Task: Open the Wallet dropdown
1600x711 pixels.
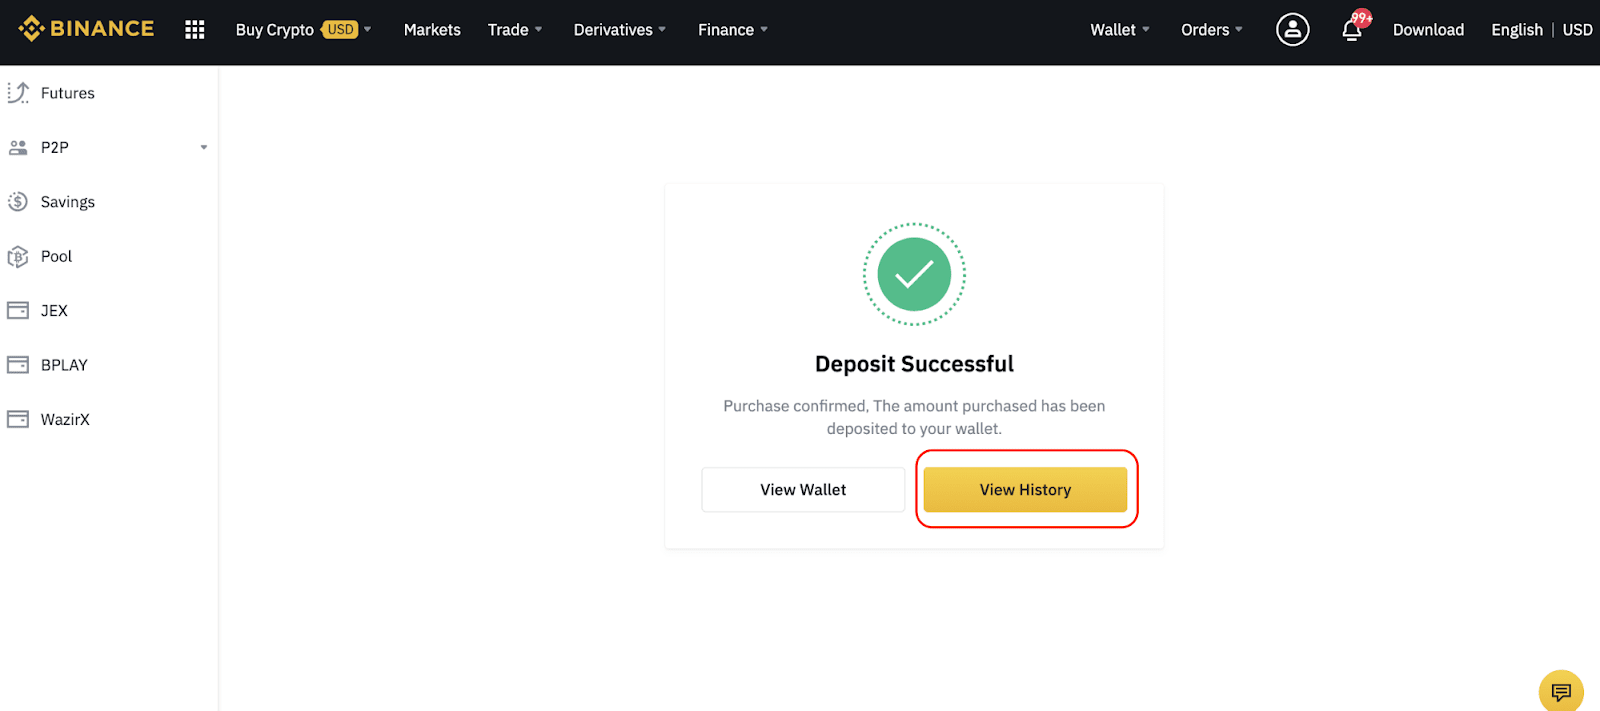Action: click(1120, 30)
